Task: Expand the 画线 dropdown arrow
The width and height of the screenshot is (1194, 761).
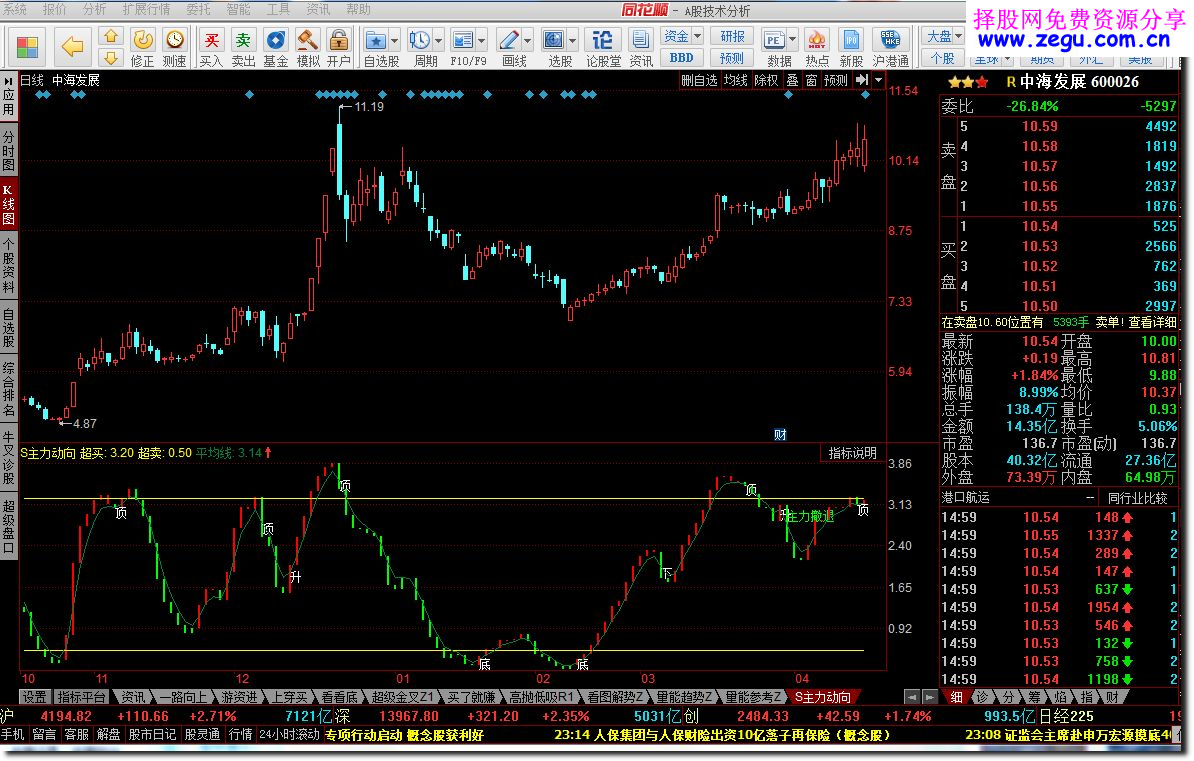Action: (527, 40)
